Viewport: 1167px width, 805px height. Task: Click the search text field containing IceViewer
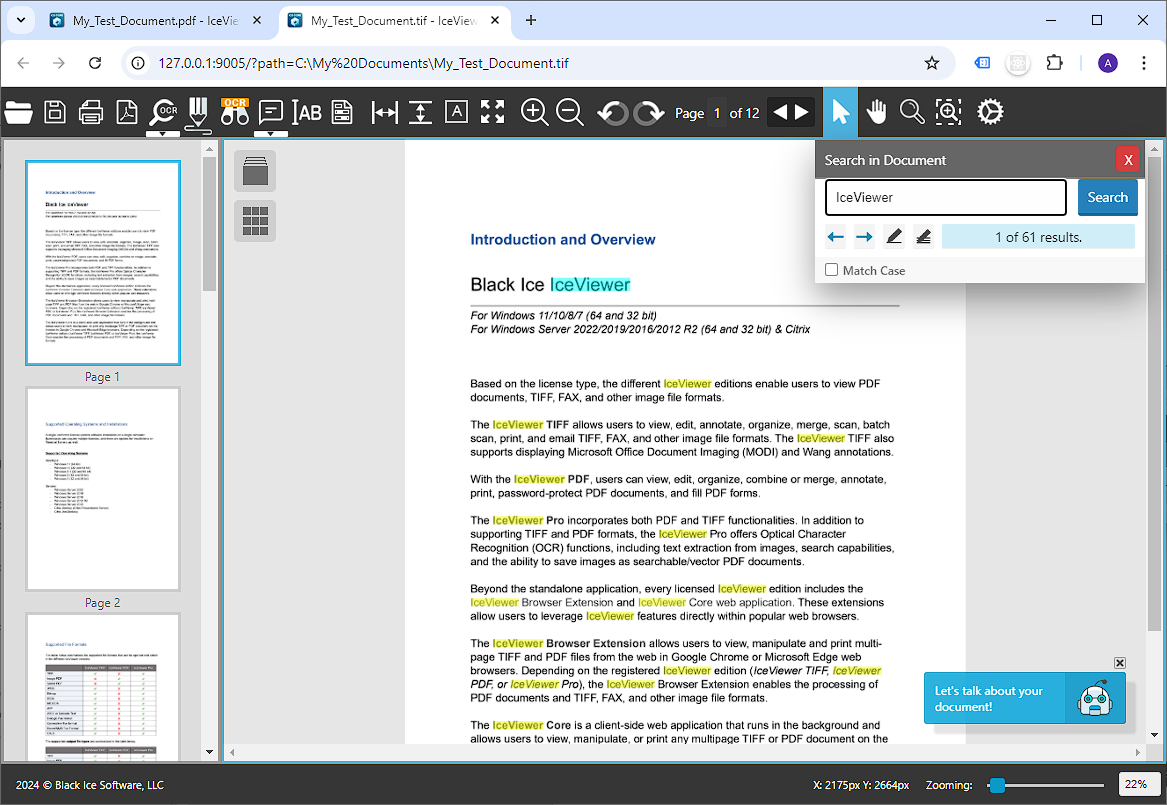pos(946,197)
